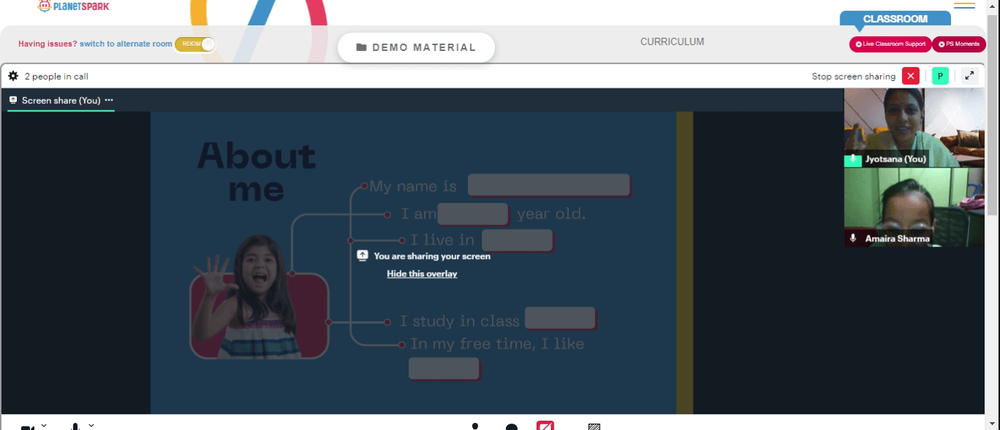
Task: Toggle the alternate ROOM switch
Action: click(195, 44)
